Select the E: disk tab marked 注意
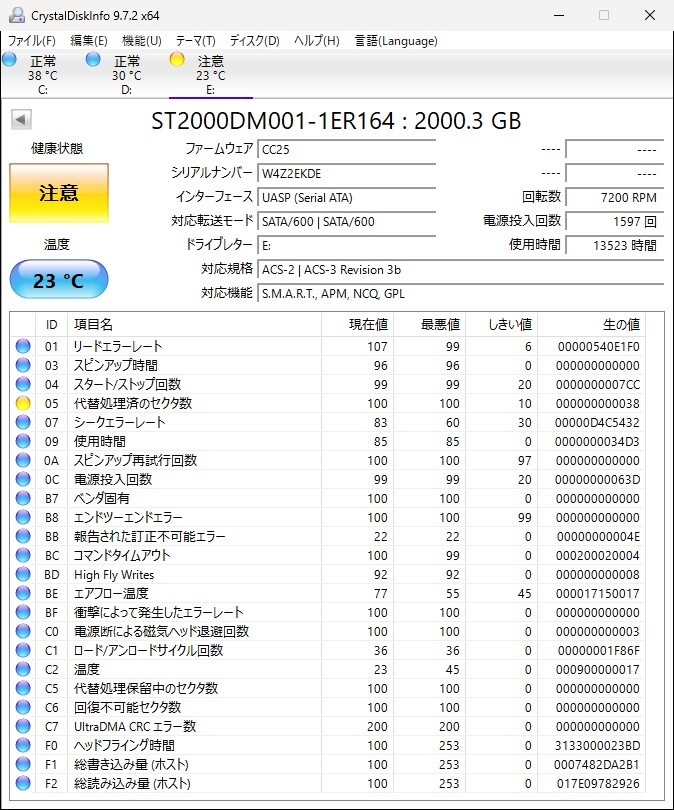This screenshot has height=810, width=674. pyautogui.click(x=211, y=75)
